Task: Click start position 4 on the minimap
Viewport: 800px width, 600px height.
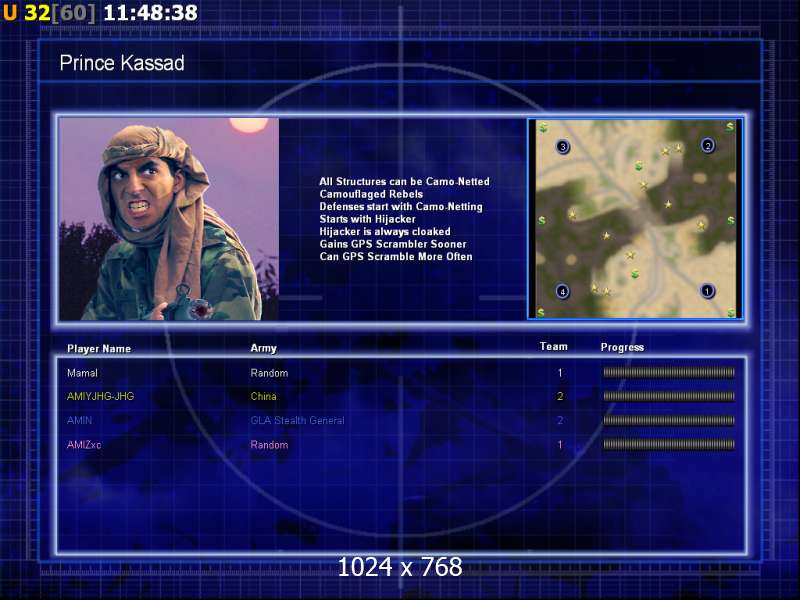Action: pyautogui.click(x=562, y=292)
